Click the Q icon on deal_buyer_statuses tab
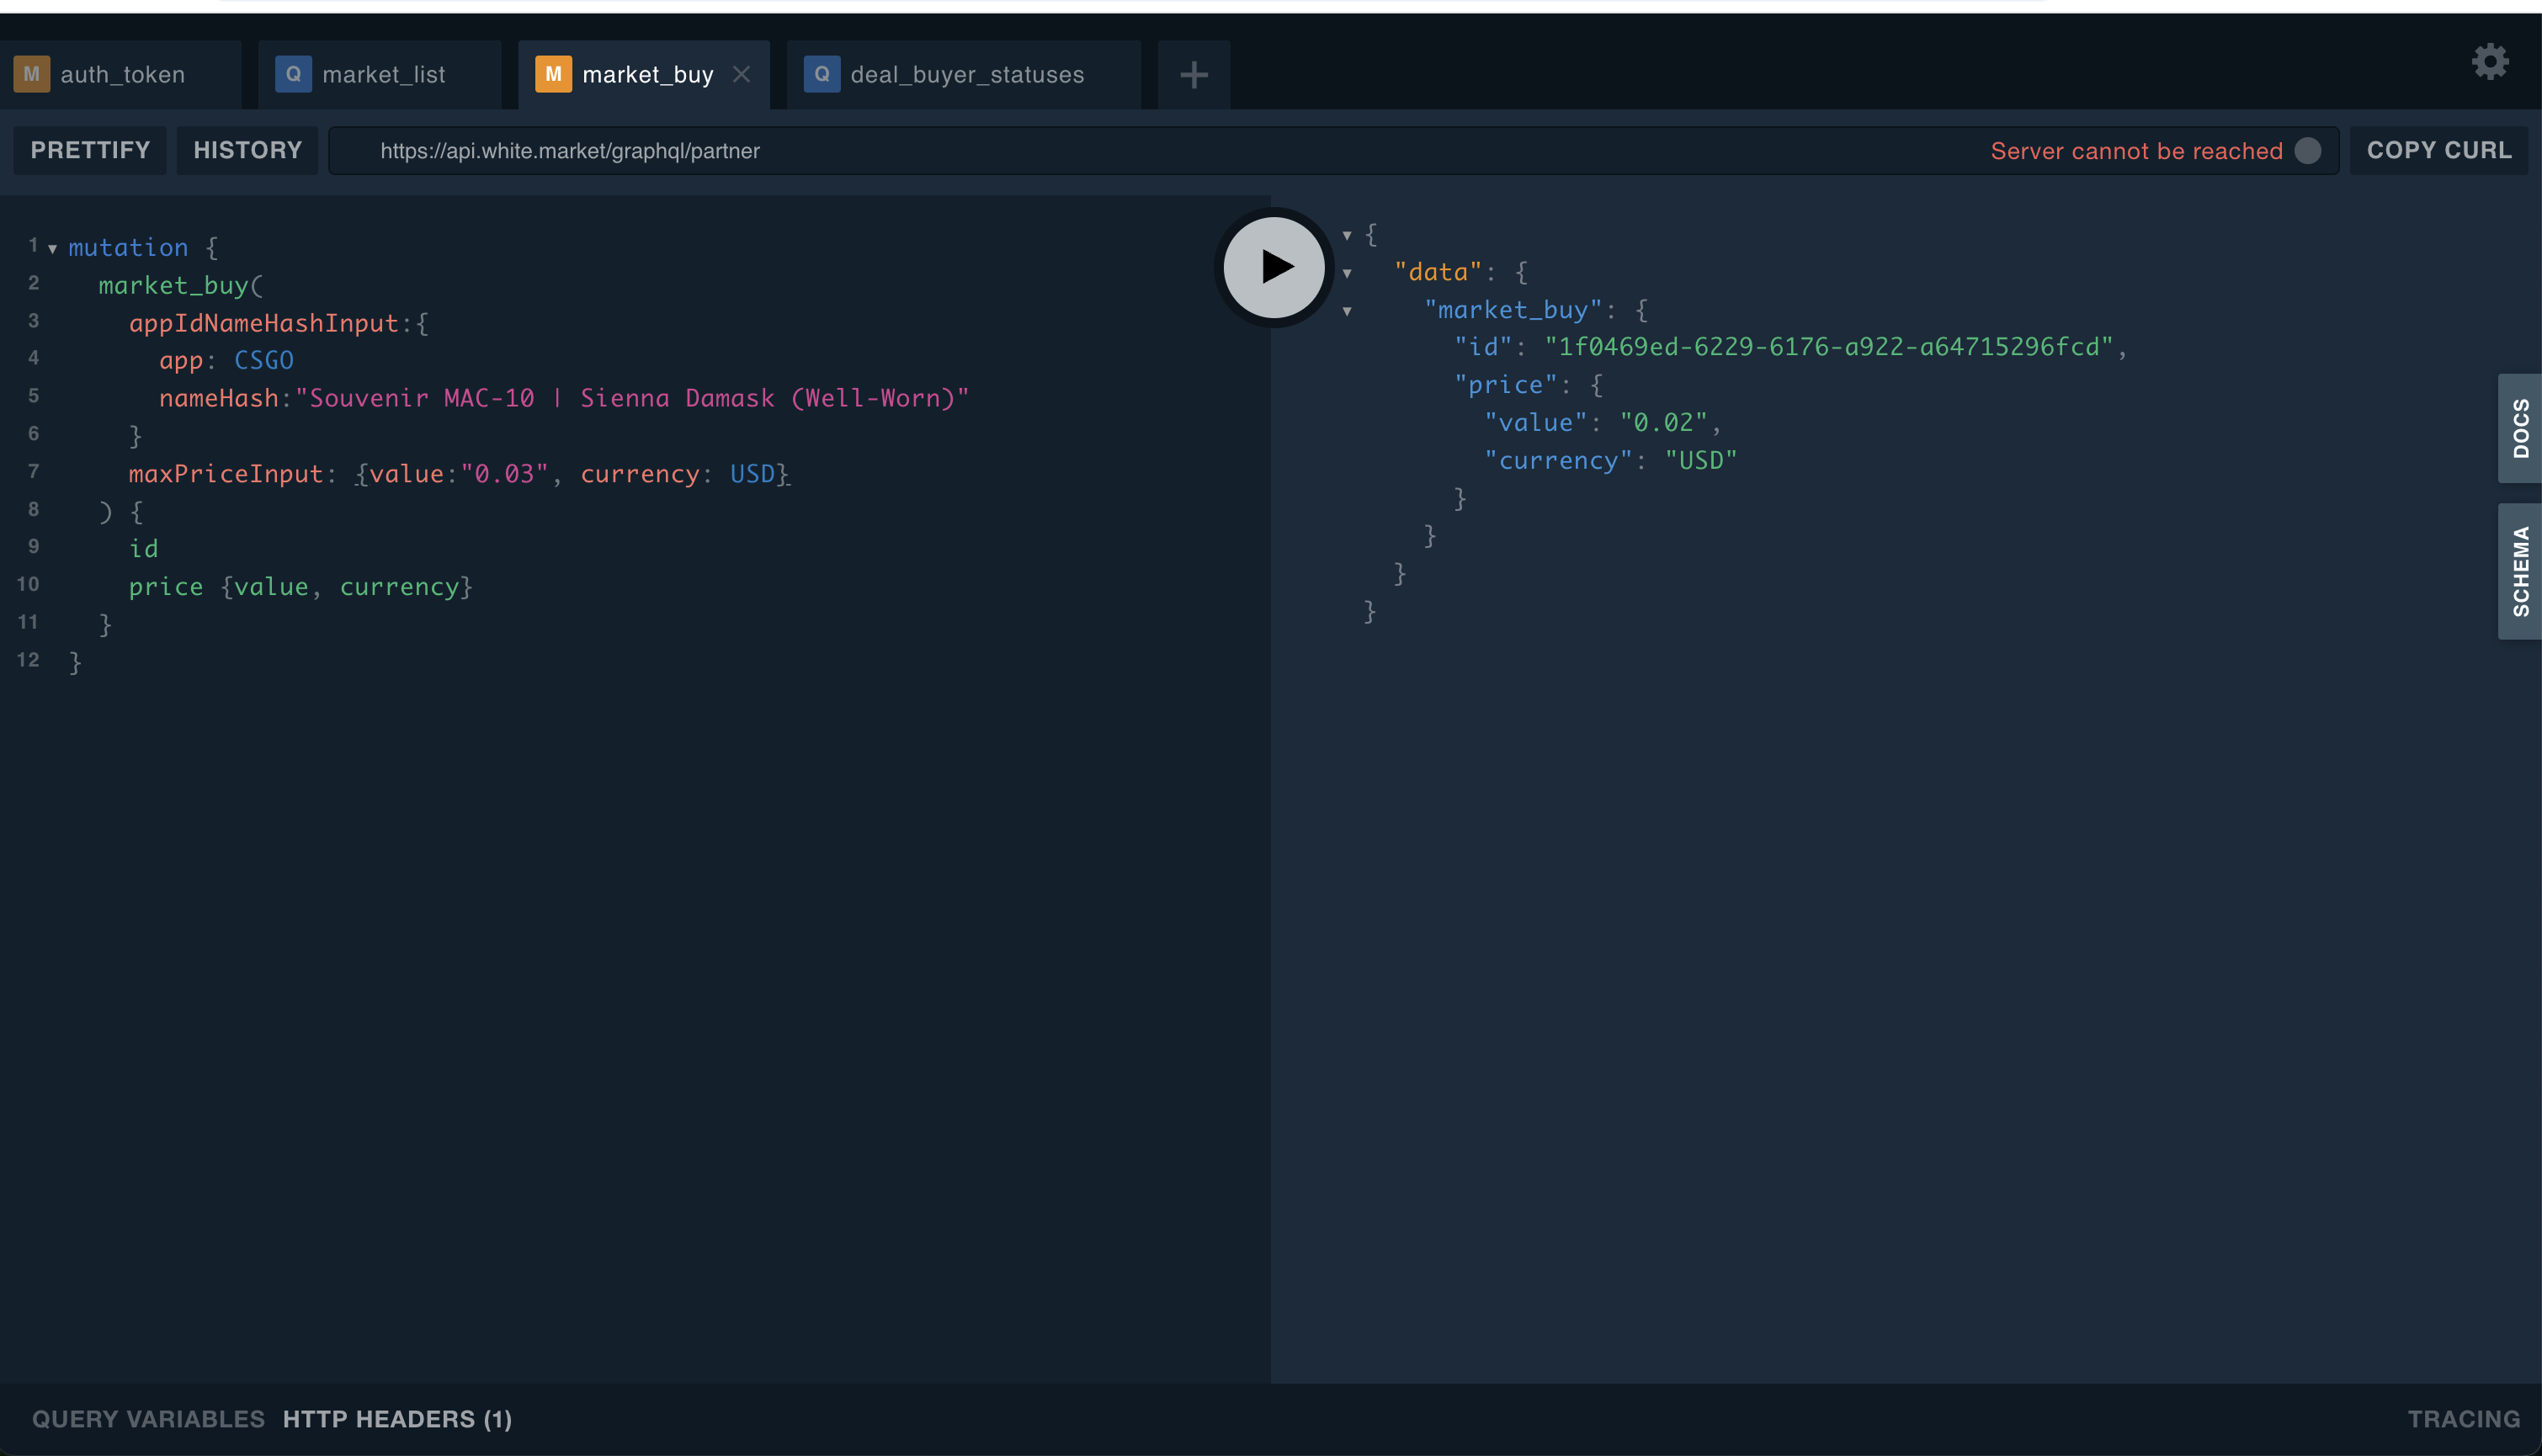 click(x=821, y=75)
